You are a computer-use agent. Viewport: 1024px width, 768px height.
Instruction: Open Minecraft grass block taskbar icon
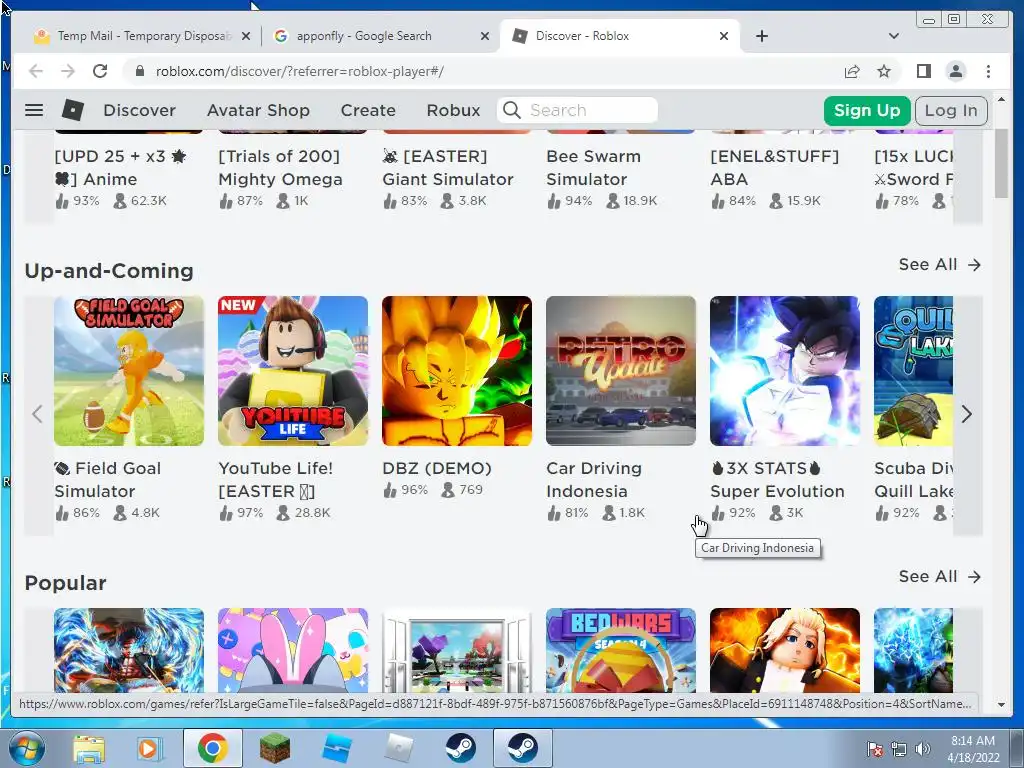click(274, 748)
